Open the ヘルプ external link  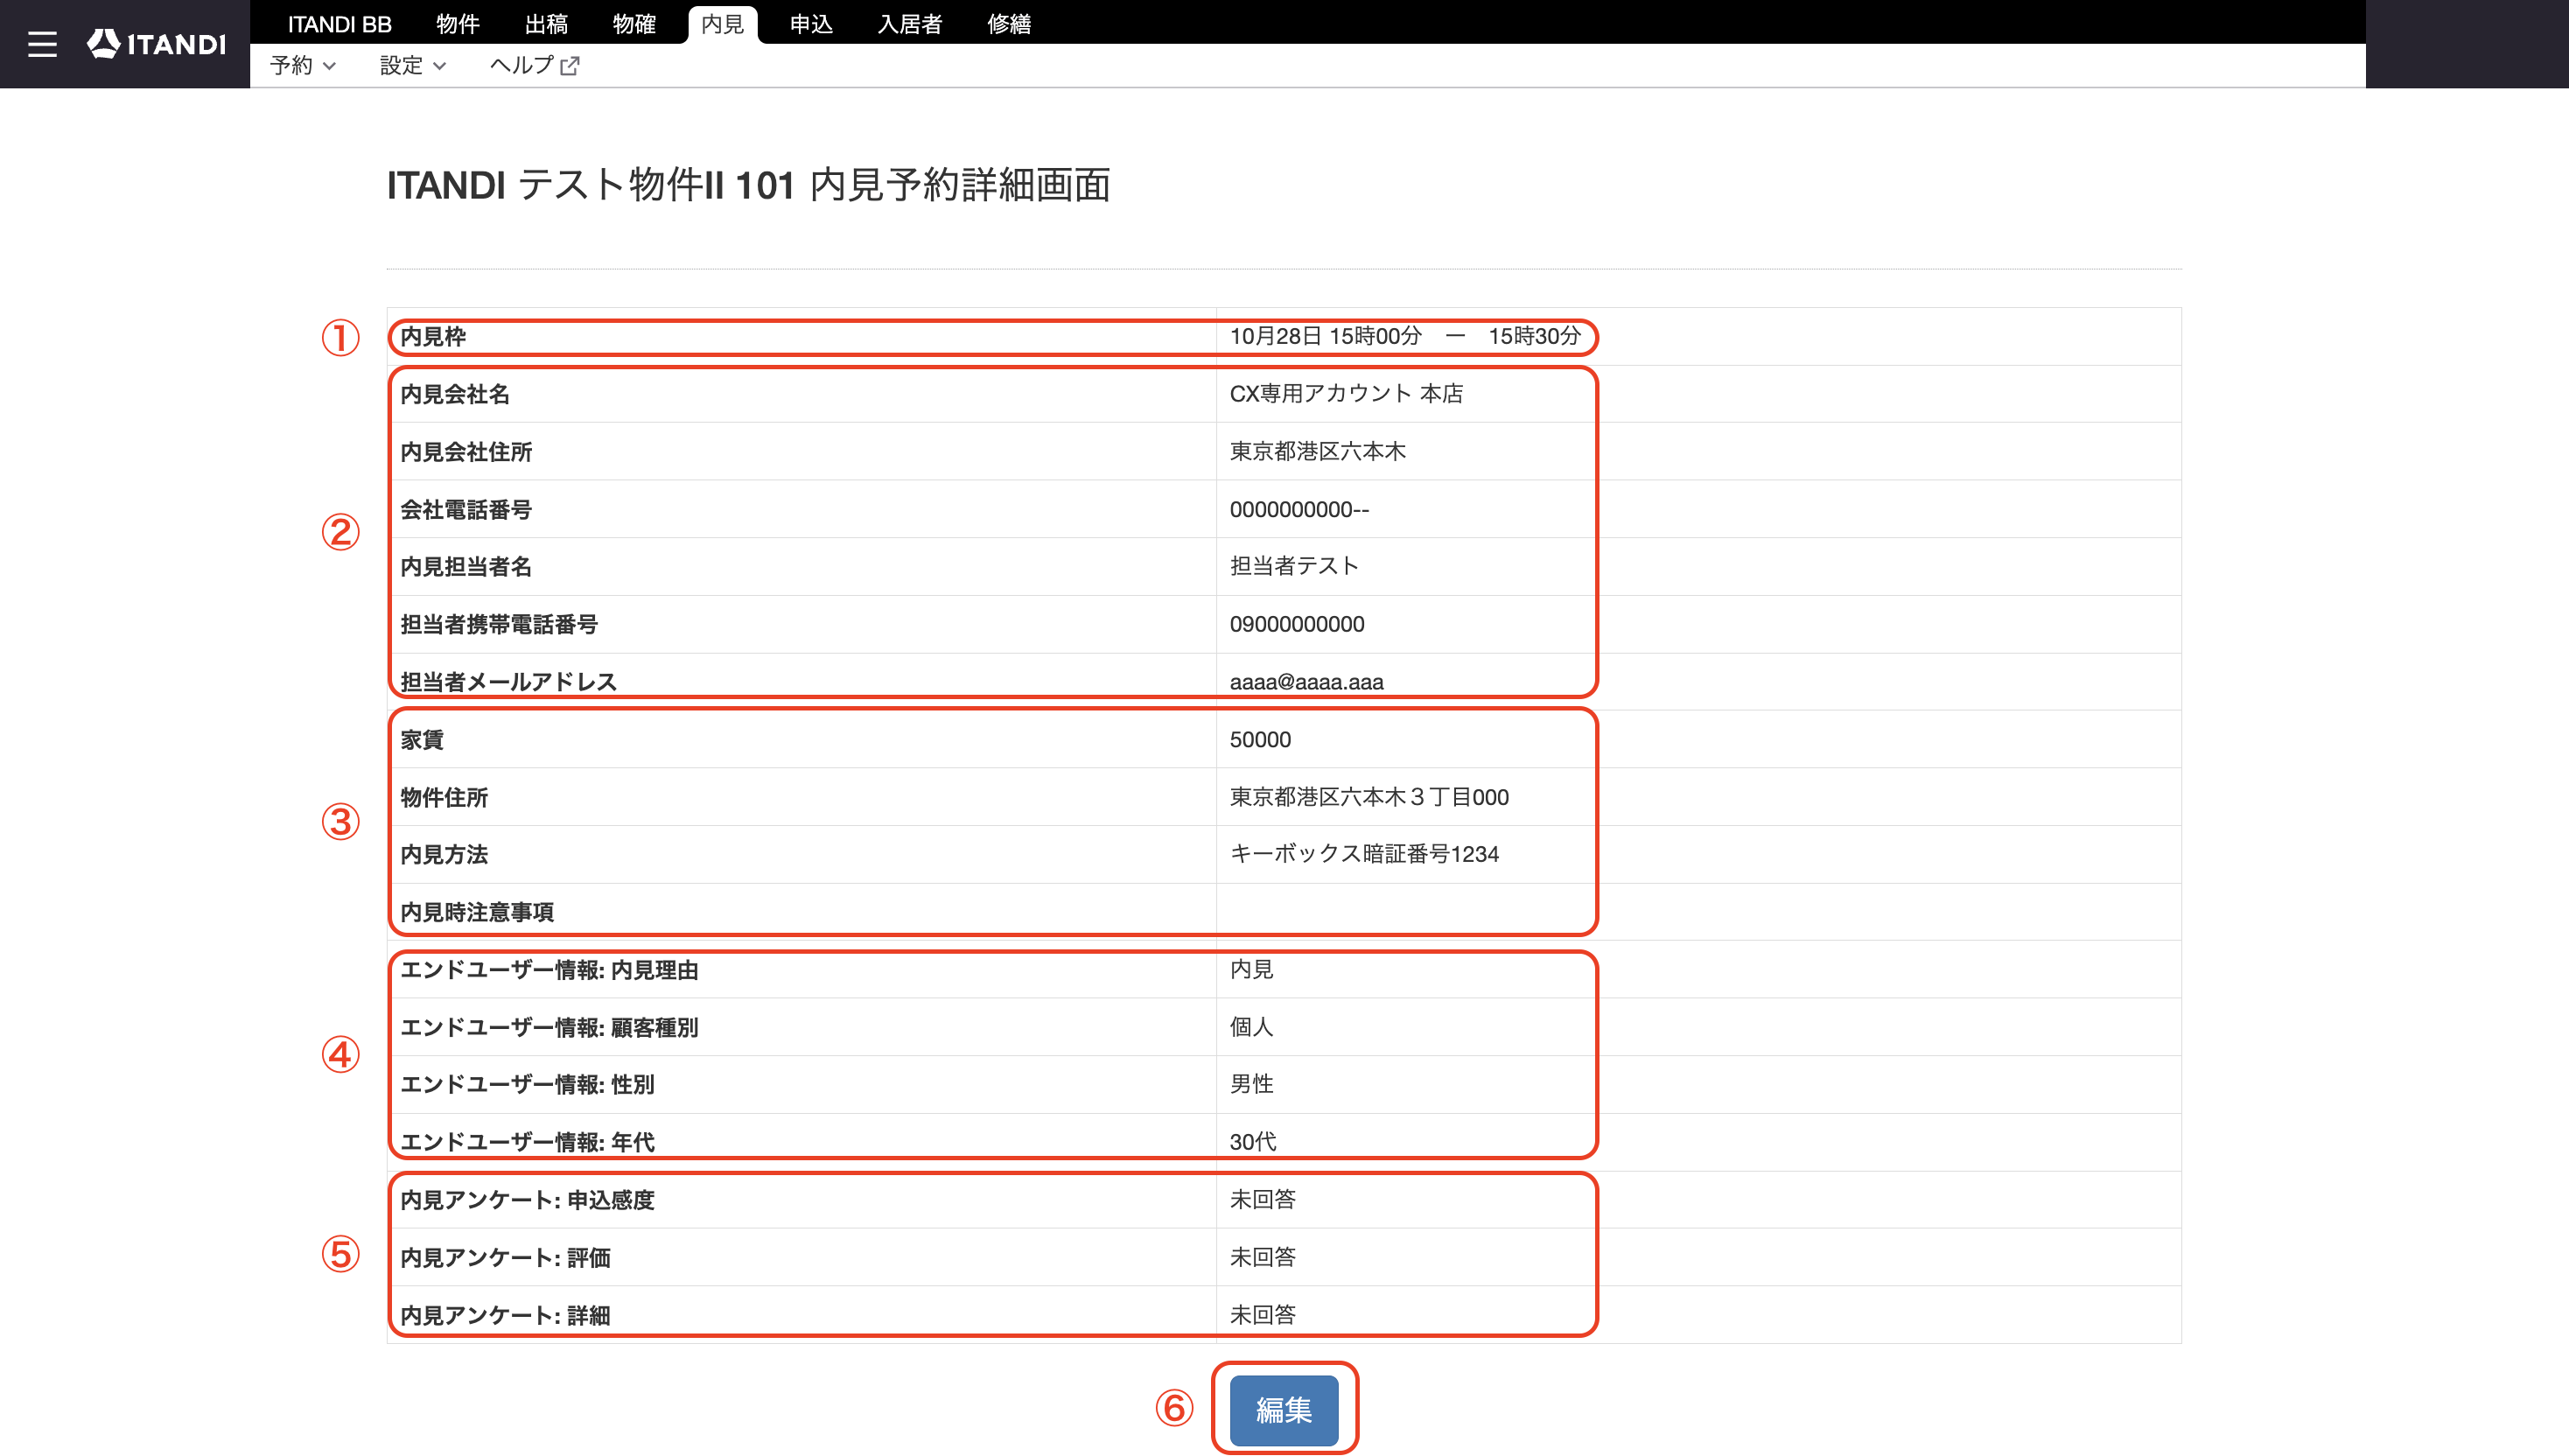pos(535,66)
